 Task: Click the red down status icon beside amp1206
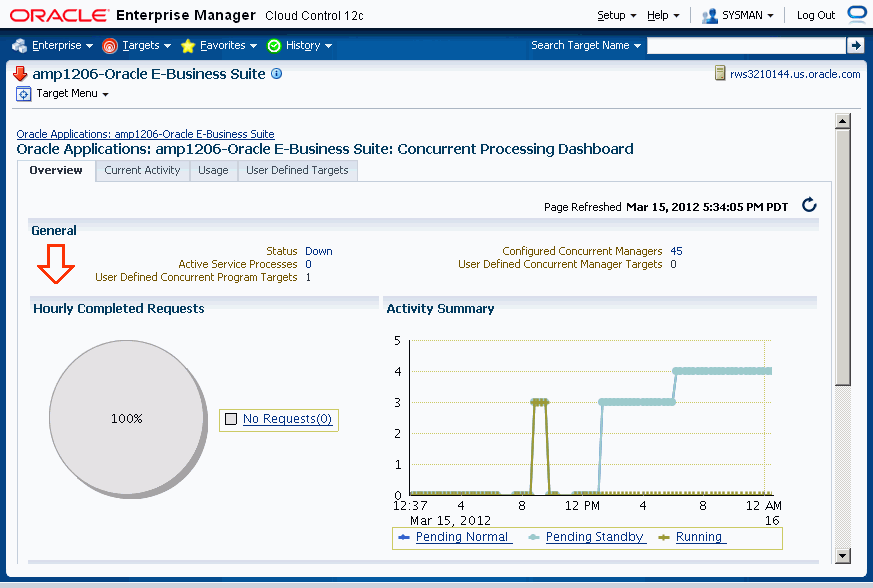coord(20,74)
